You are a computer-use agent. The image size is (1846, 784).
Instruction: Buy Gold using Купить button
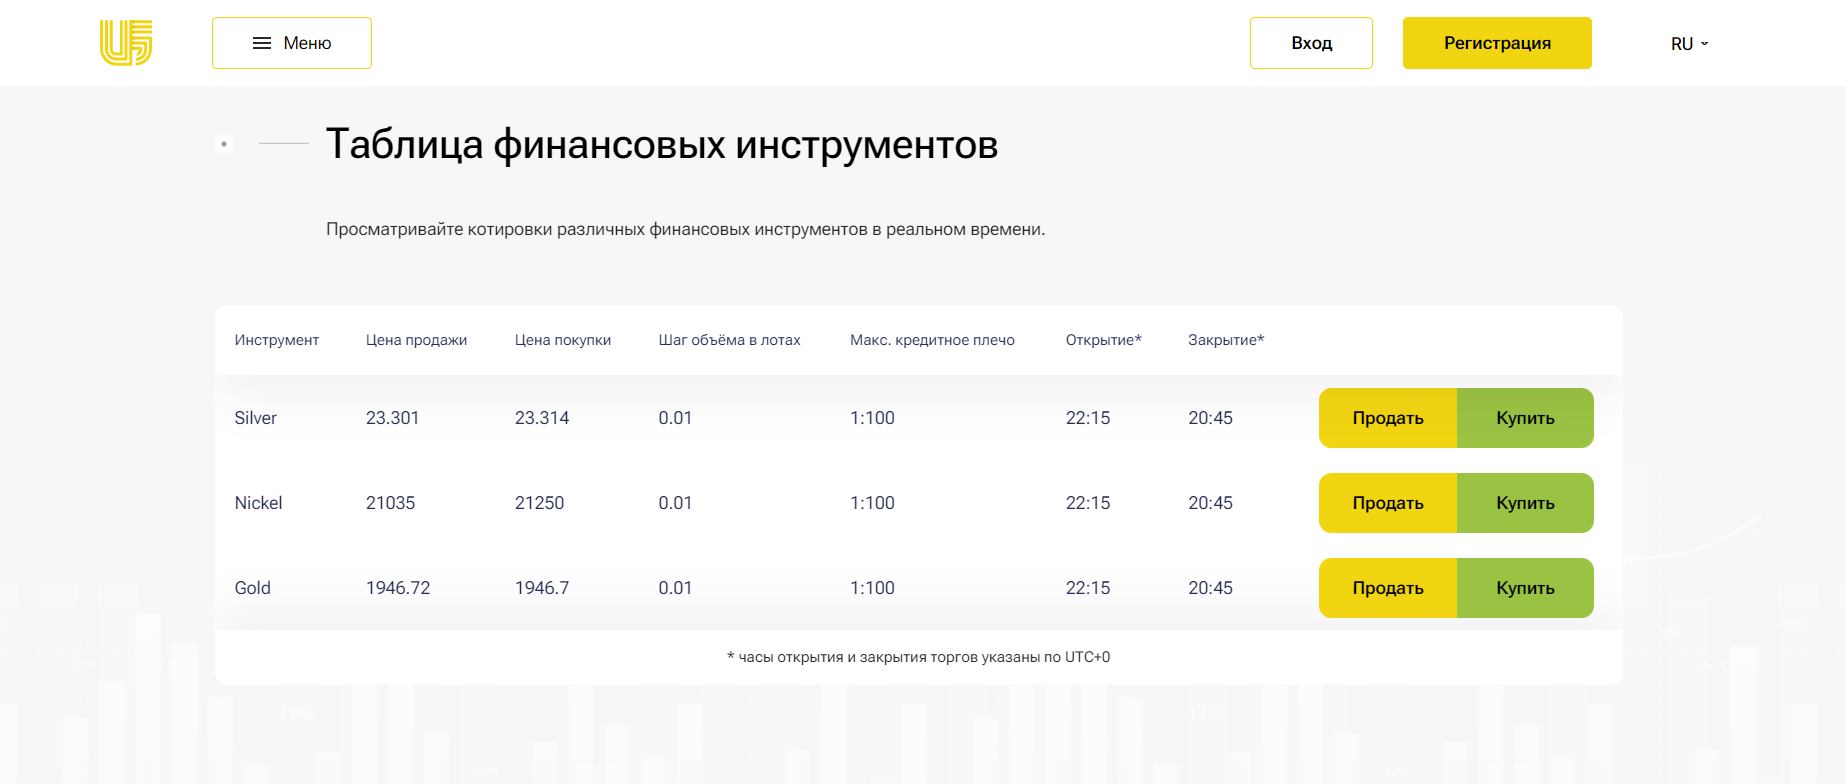tap(1524, 588)
